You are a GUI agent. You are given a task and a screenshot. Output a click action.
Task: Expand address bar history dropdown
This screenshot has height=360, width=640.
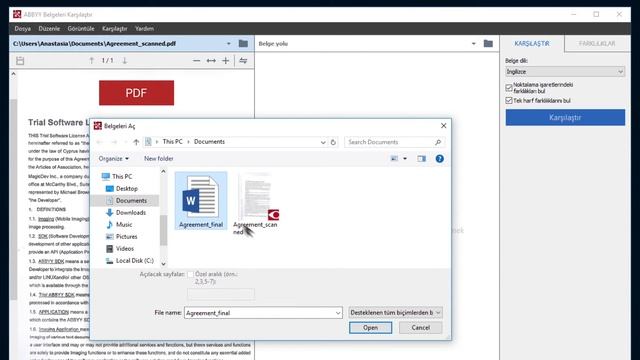coord(323,142)
